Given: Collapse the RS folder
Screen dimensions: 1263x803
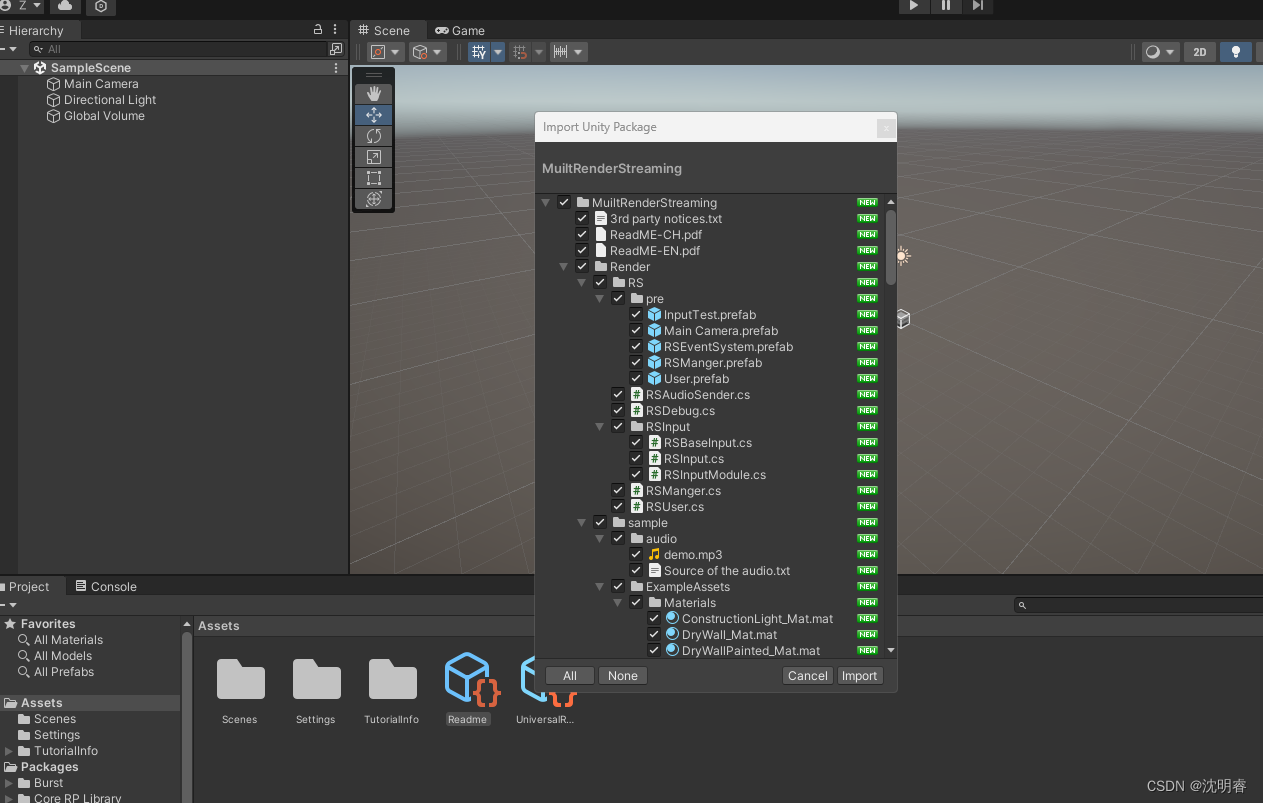Looking at the screenshot, I should pyautogui.click(x=582, y=283).
